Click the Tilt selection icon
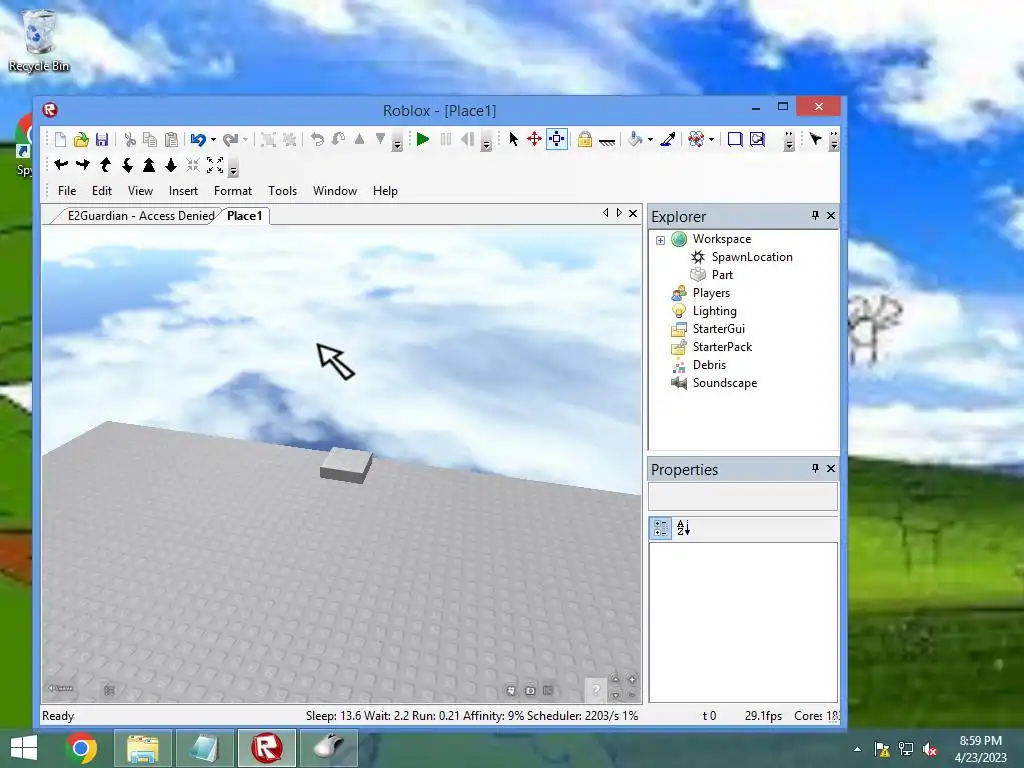Viewport: 1024px width, 768px height. (x=338, y=139)
